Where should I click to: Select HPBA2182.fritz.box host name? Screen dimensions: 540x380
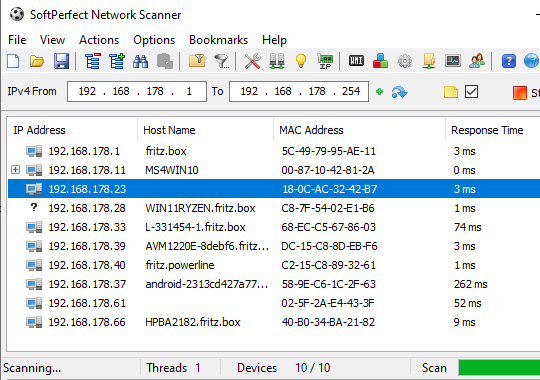[193, 322]
